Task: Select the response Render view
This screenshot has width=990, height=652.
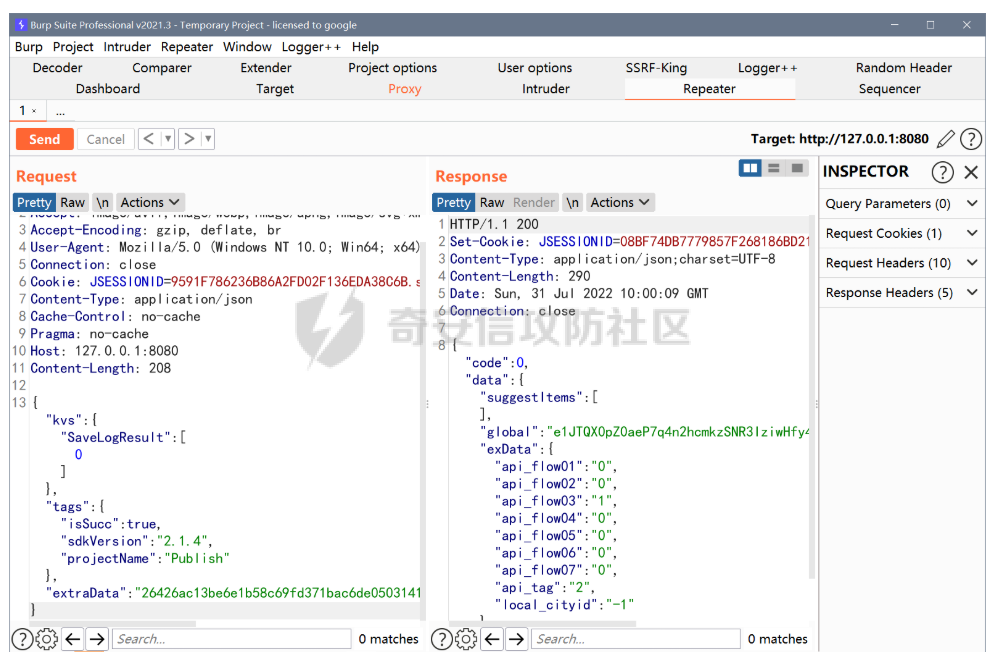Action: pyautogui.click(x=534, y=203)
